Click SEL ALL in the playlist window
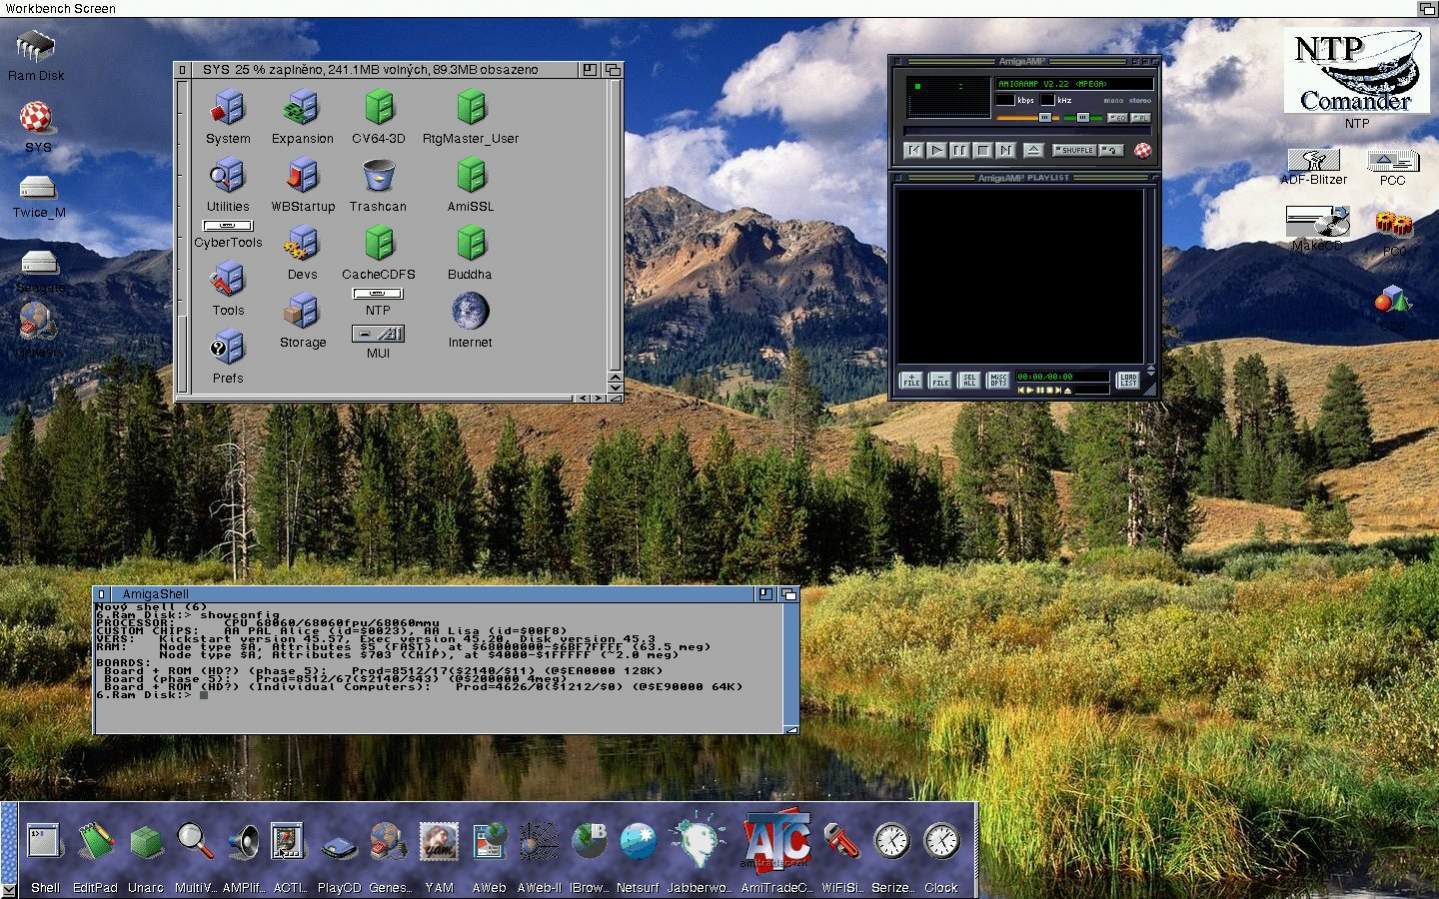The image size is (1439, 899). coord(968,380)
